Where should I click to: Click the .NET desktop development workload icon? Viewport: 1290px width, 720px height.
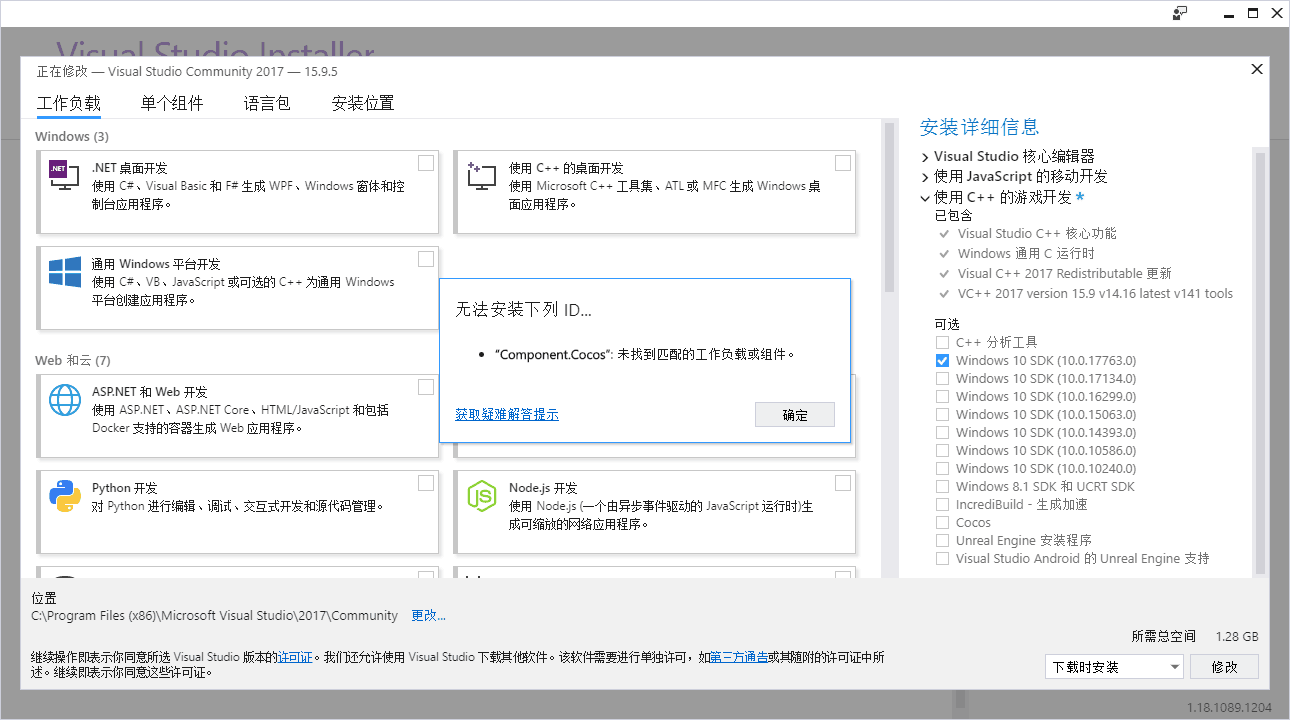[x=64, y=174]
